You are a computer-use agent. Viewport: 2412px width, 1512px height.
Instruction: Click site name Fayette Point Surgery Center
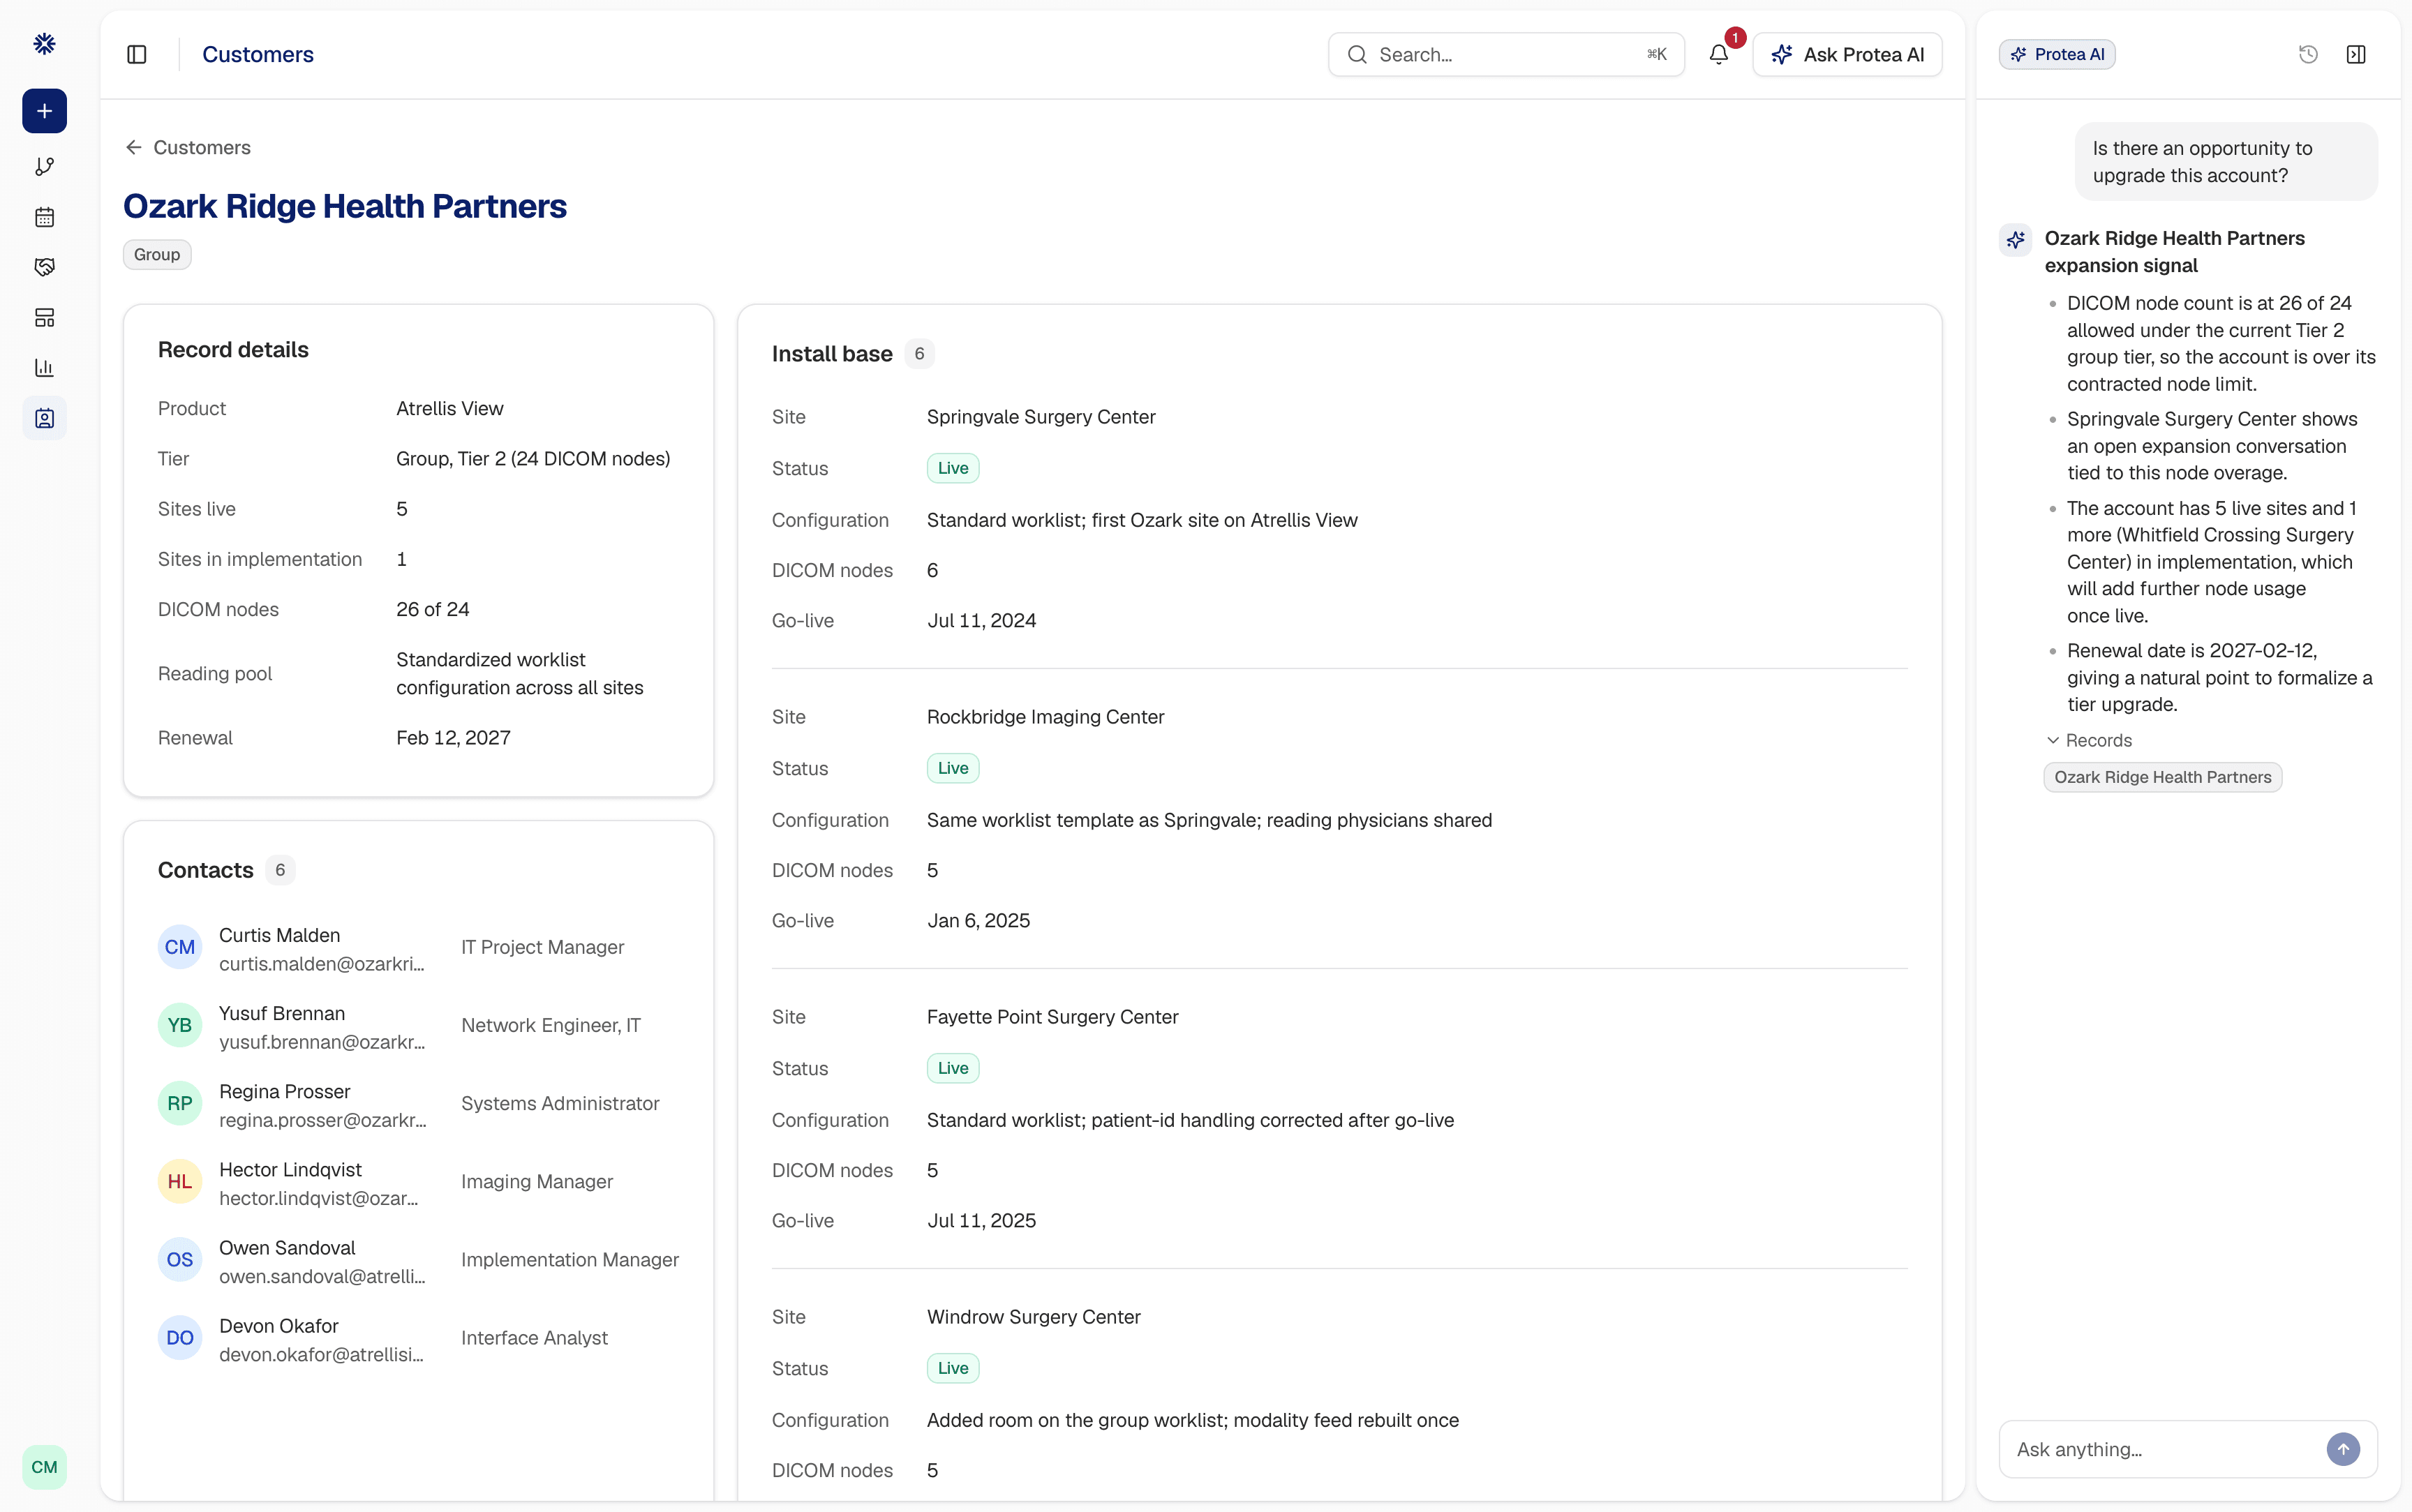[x=1052, y=1017]
